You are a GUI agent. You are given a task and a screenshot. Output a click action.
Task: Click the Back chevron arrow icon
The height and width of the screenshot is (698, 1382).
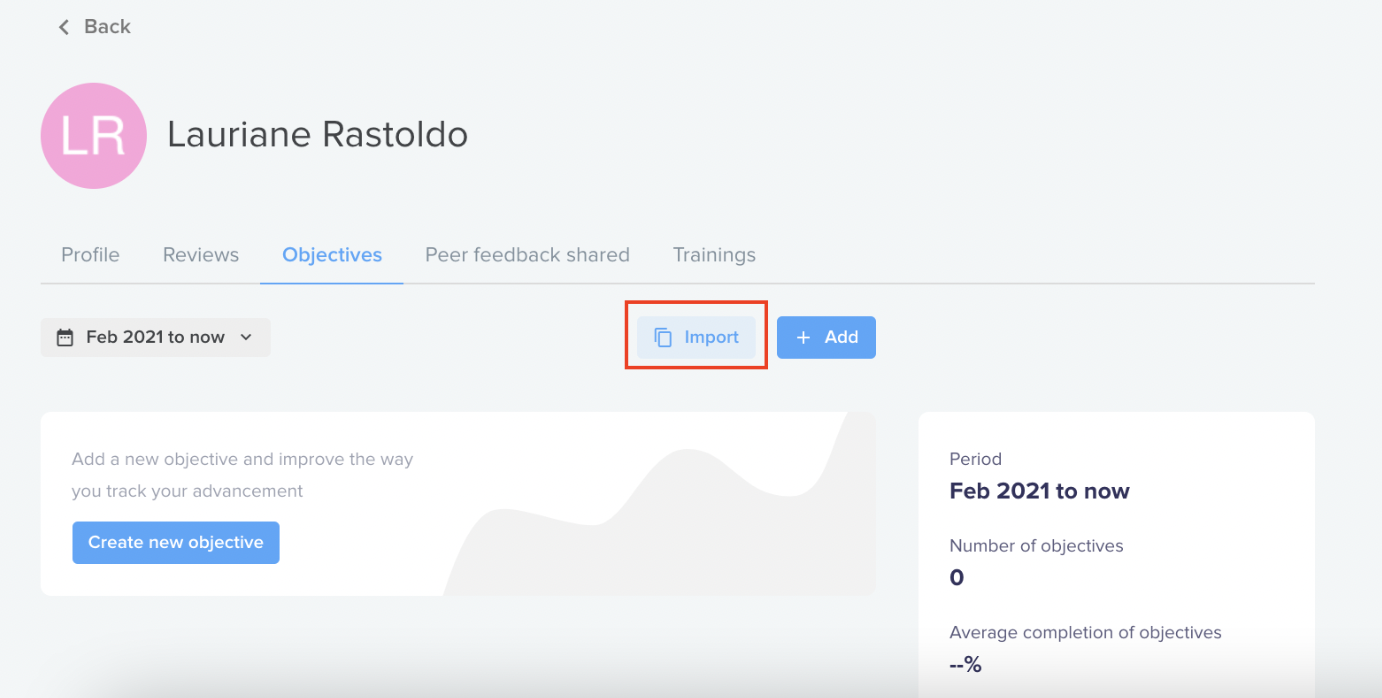click(x=64, y=27)
